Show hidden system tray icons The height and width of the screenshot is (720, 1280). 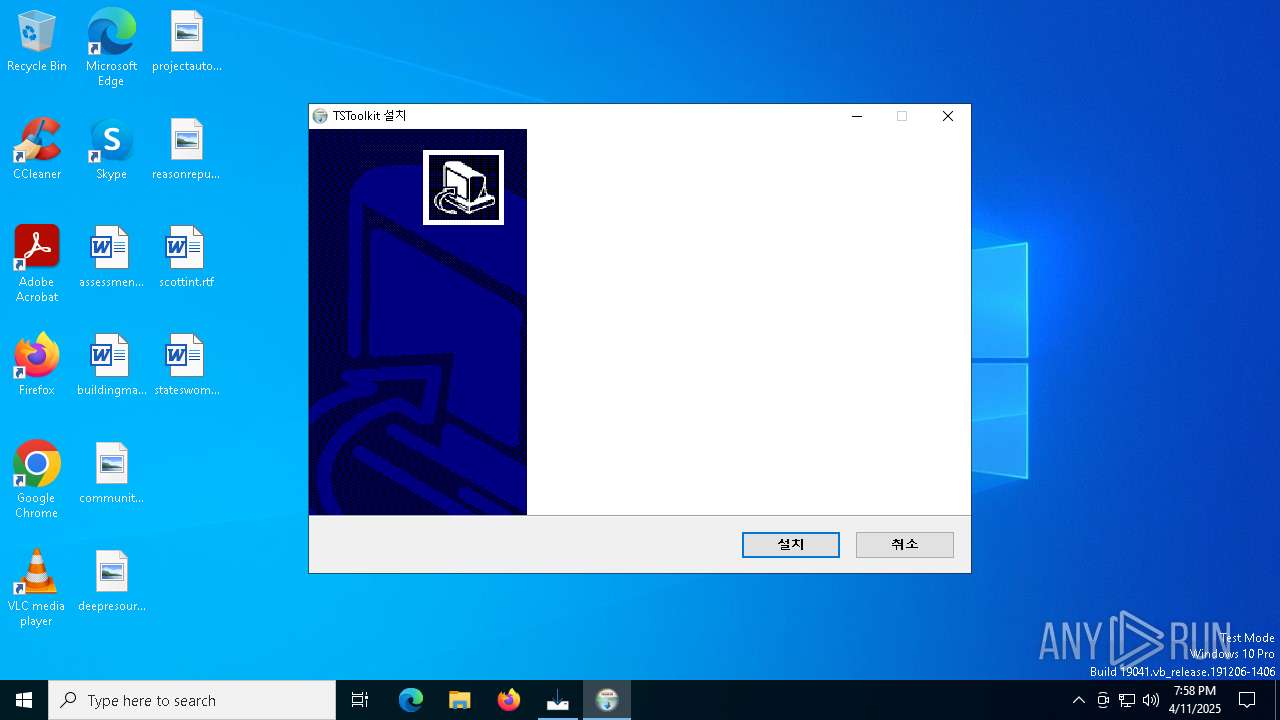pos(1078,700)
